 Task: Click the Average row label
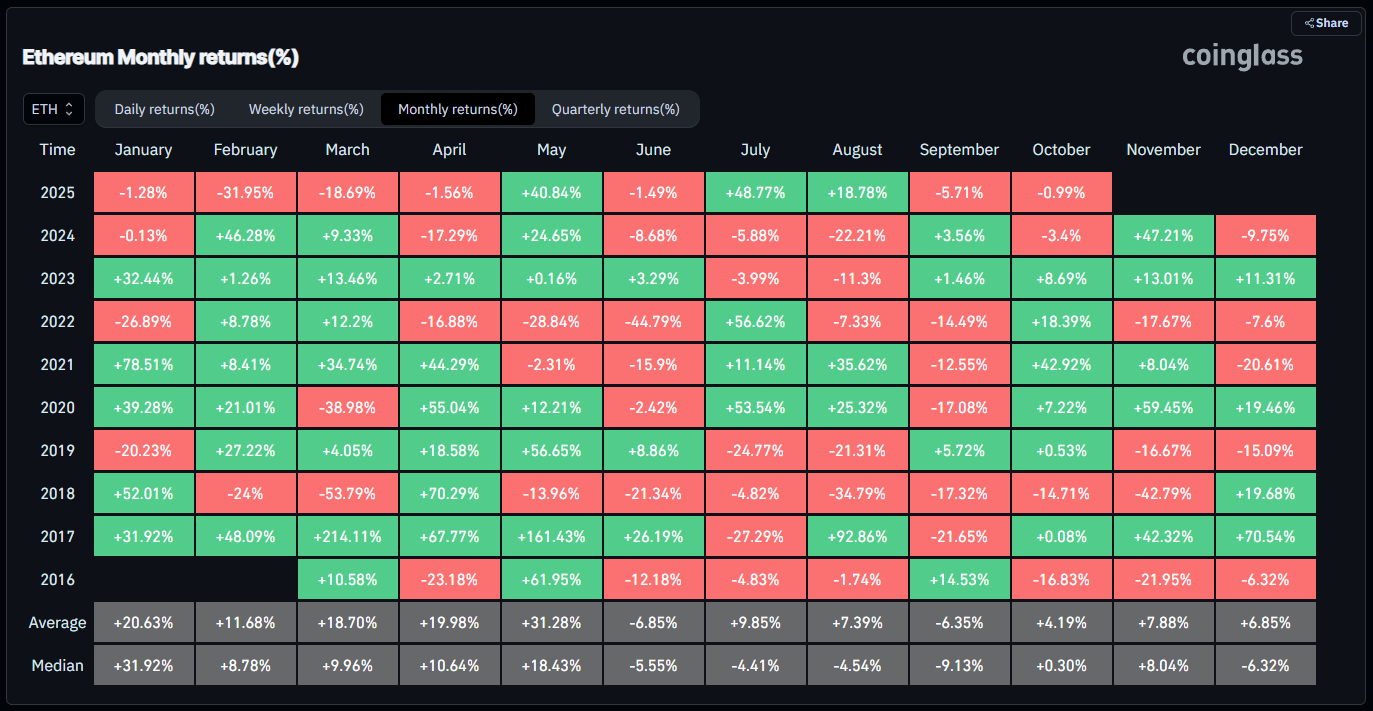click(57, 623)
